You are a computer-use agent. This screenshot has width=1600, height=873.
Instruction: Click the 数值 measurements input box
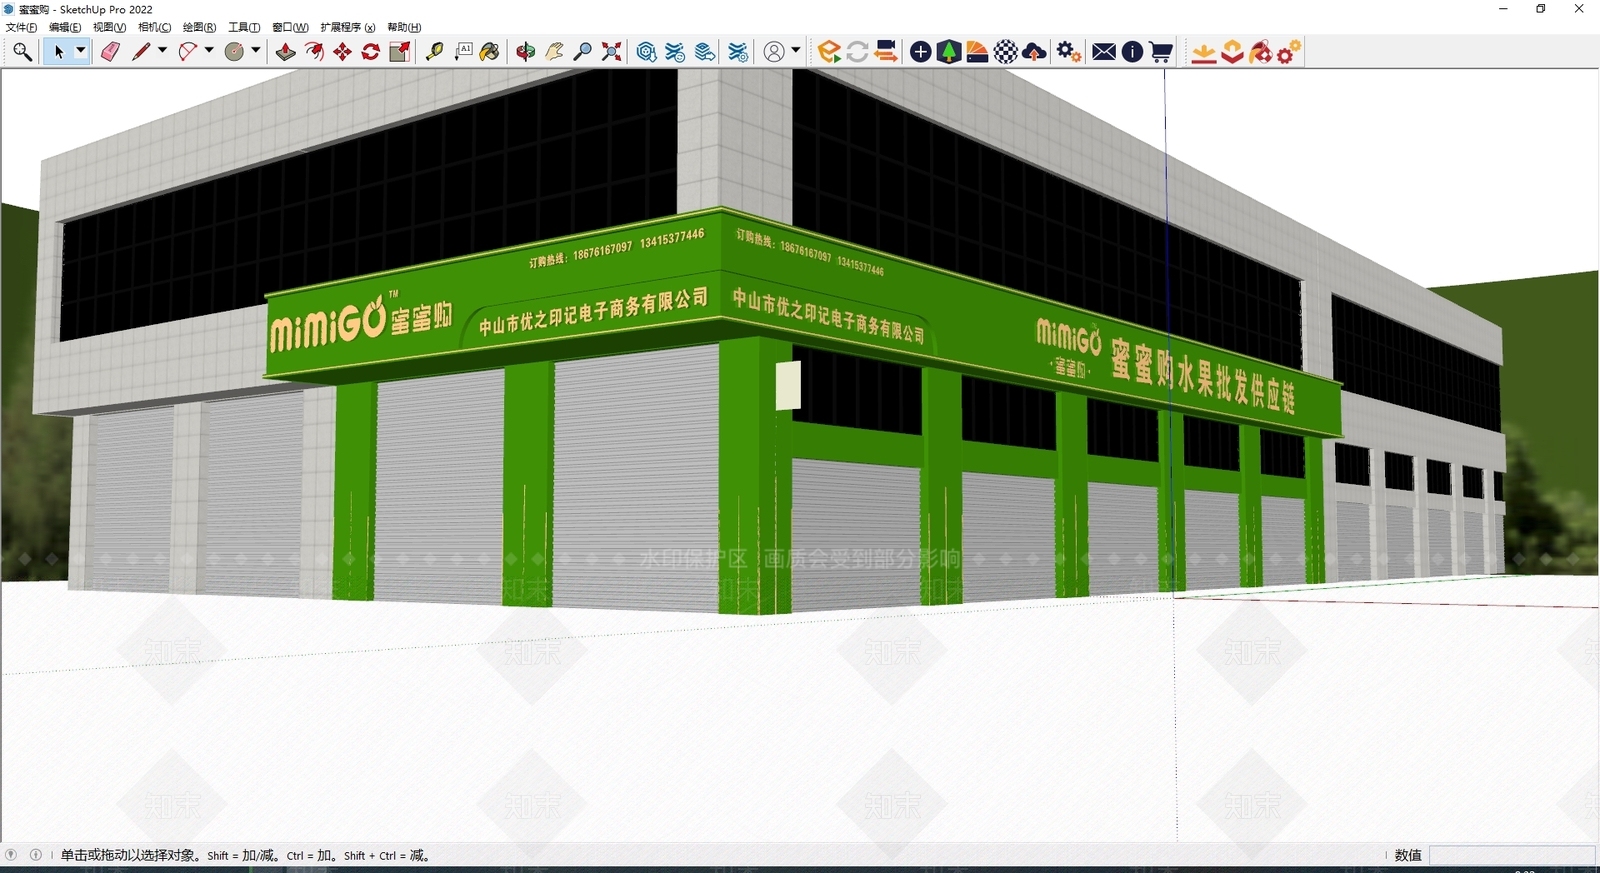click(x=1512, y=855)
